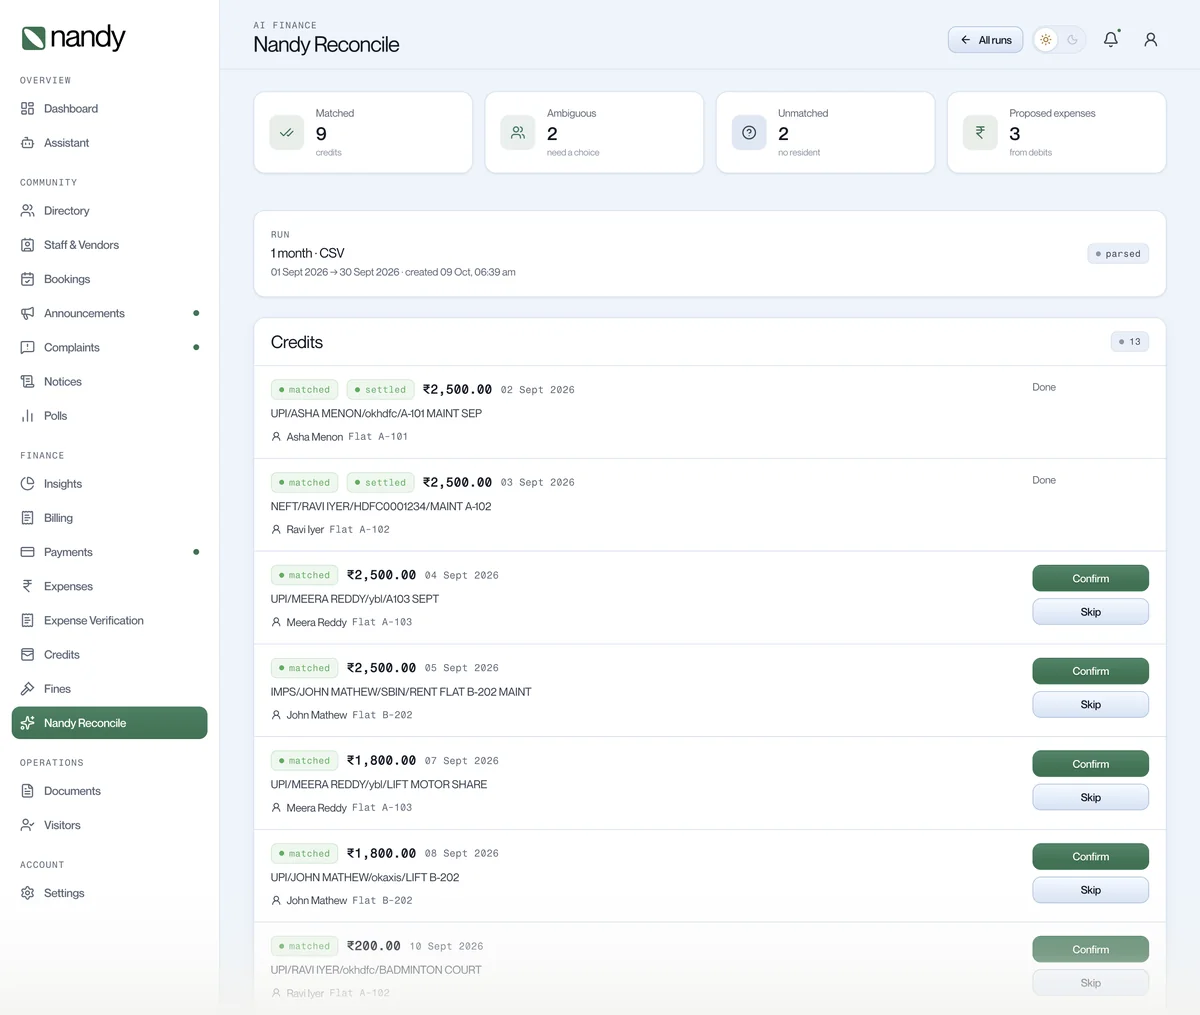Switch to light theme sun toggle
Image resolution: width=1200 pixels, height=1015 pixels.
(x=1046, y=40)
